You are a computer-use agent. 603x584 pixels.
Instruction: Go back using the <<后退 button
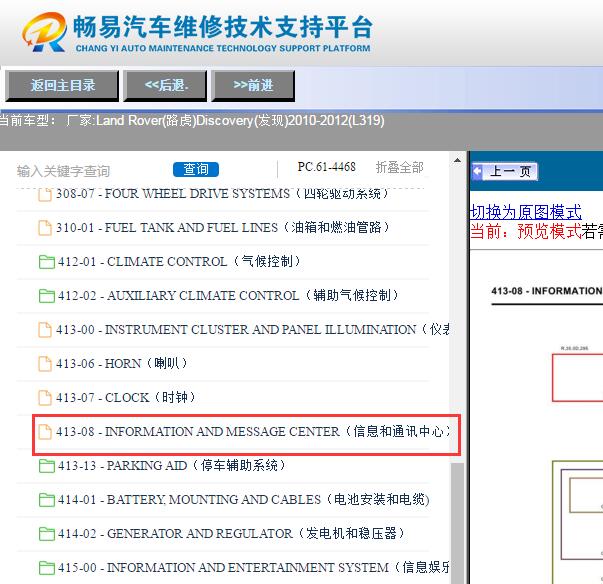[x=165, y=86]
